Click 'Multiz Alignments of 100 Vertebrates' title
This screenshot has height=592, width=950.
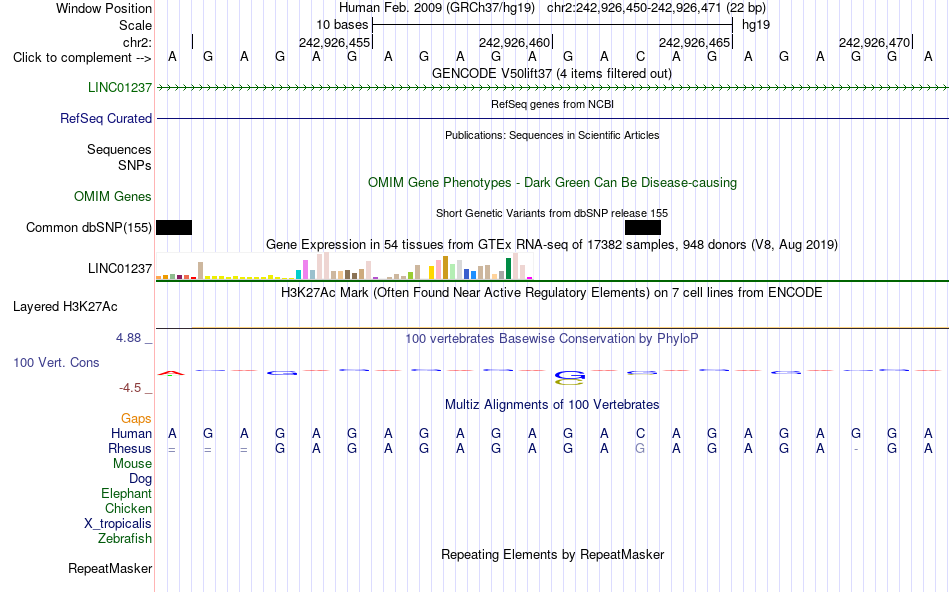coord(552,405)
